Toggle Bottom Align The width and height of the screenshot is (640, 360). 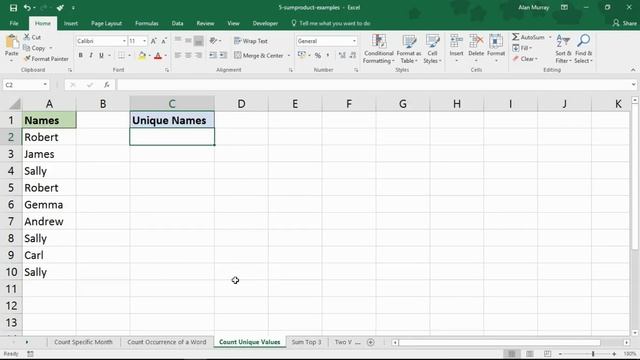pos(198,41)
